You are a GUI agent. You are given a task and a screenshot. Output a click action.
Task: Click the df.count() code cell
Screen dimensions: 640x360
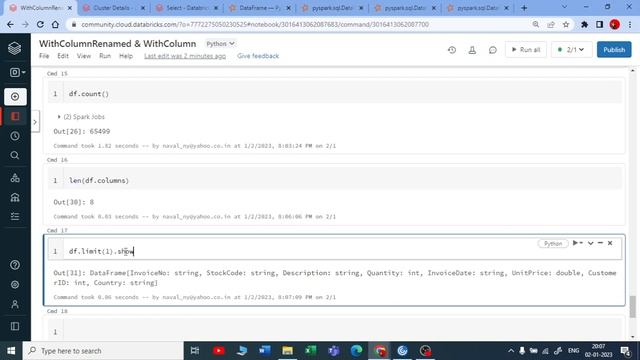tap(335, 94)
